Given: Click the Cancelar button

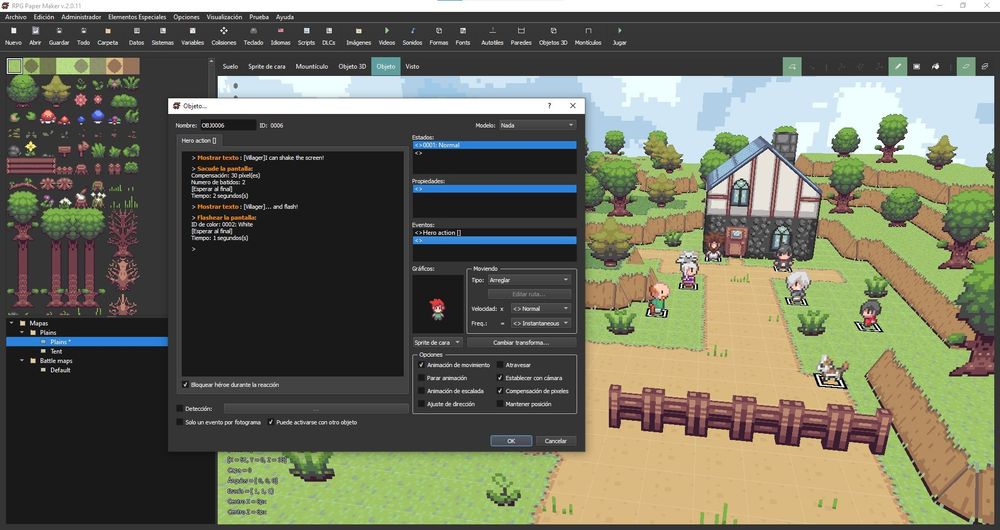Looking at the screenshot, I should tap(555, 441).
